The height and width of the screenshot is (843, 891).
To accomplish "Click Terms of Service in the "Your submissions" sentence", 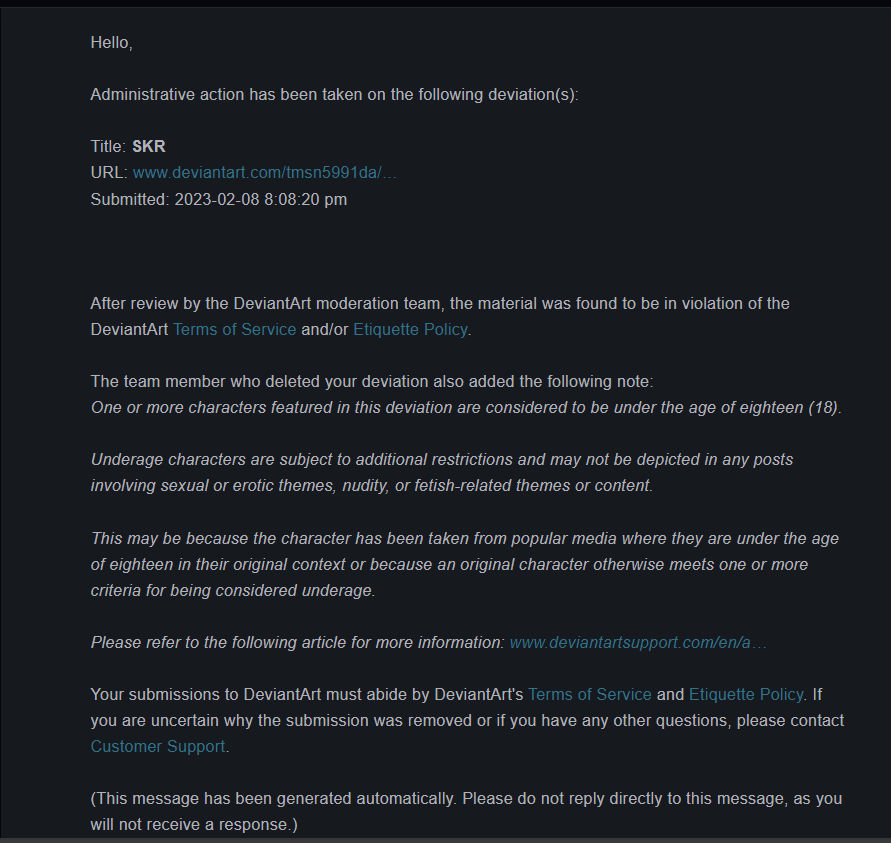I will 589,694.
